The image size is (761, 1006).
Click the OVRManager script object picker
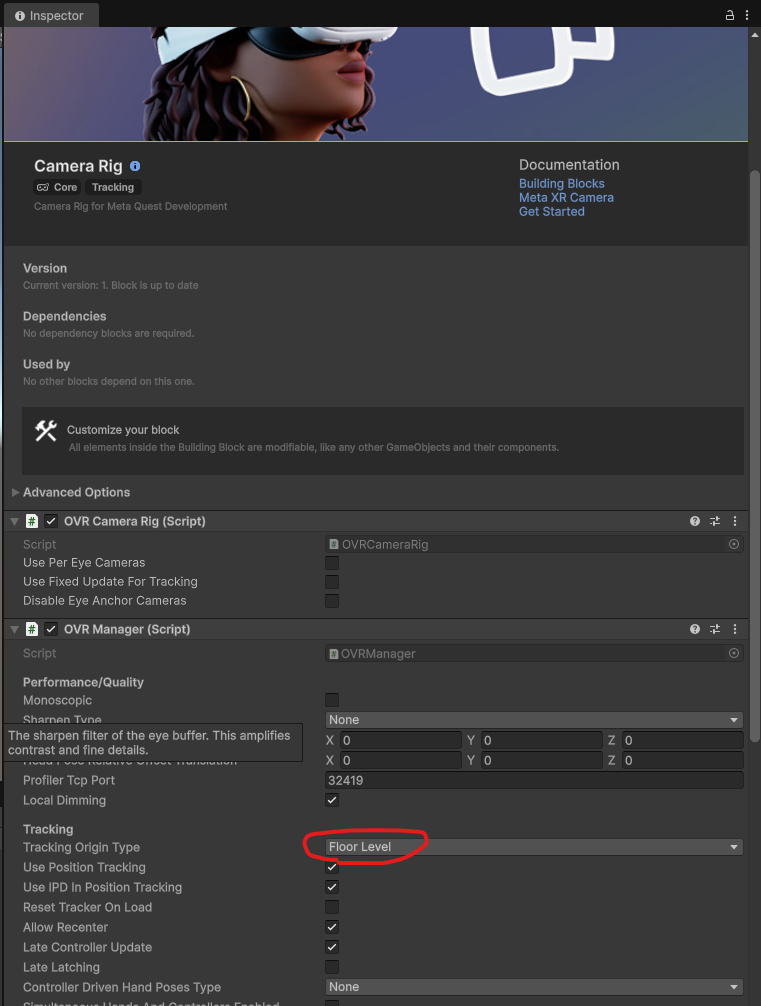pos(734,653)
